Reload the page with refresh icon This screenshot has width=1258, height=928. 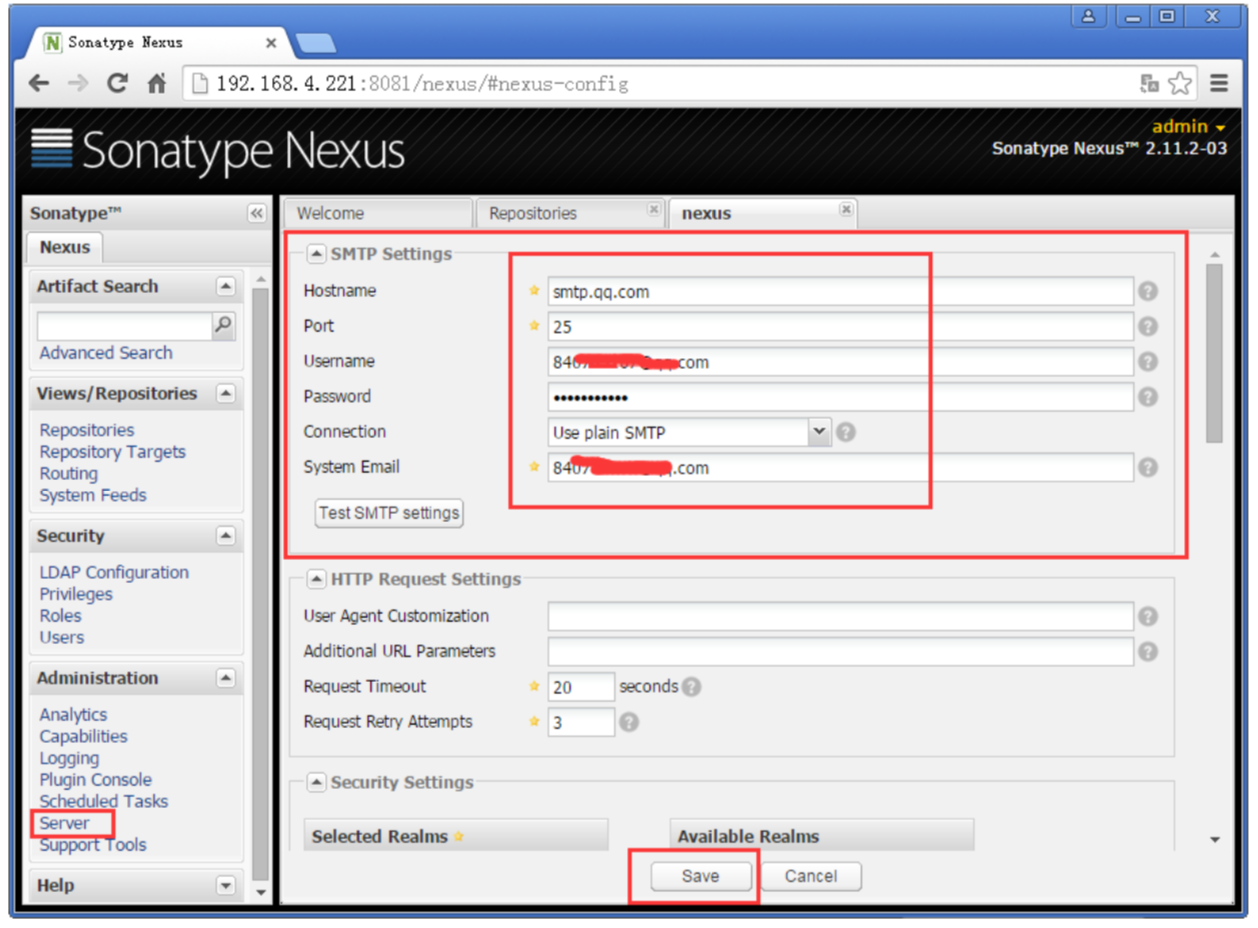[118, 84]
